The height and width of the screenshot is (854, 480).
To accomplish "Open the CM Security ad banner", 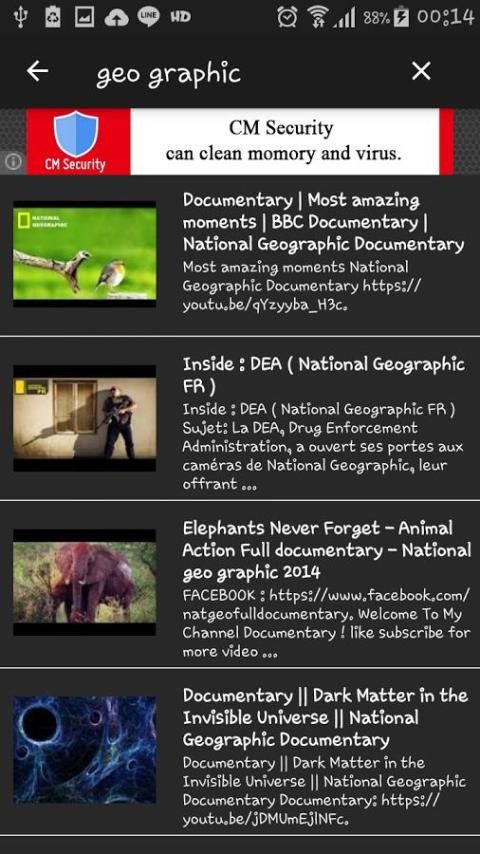I will (240, 142).
